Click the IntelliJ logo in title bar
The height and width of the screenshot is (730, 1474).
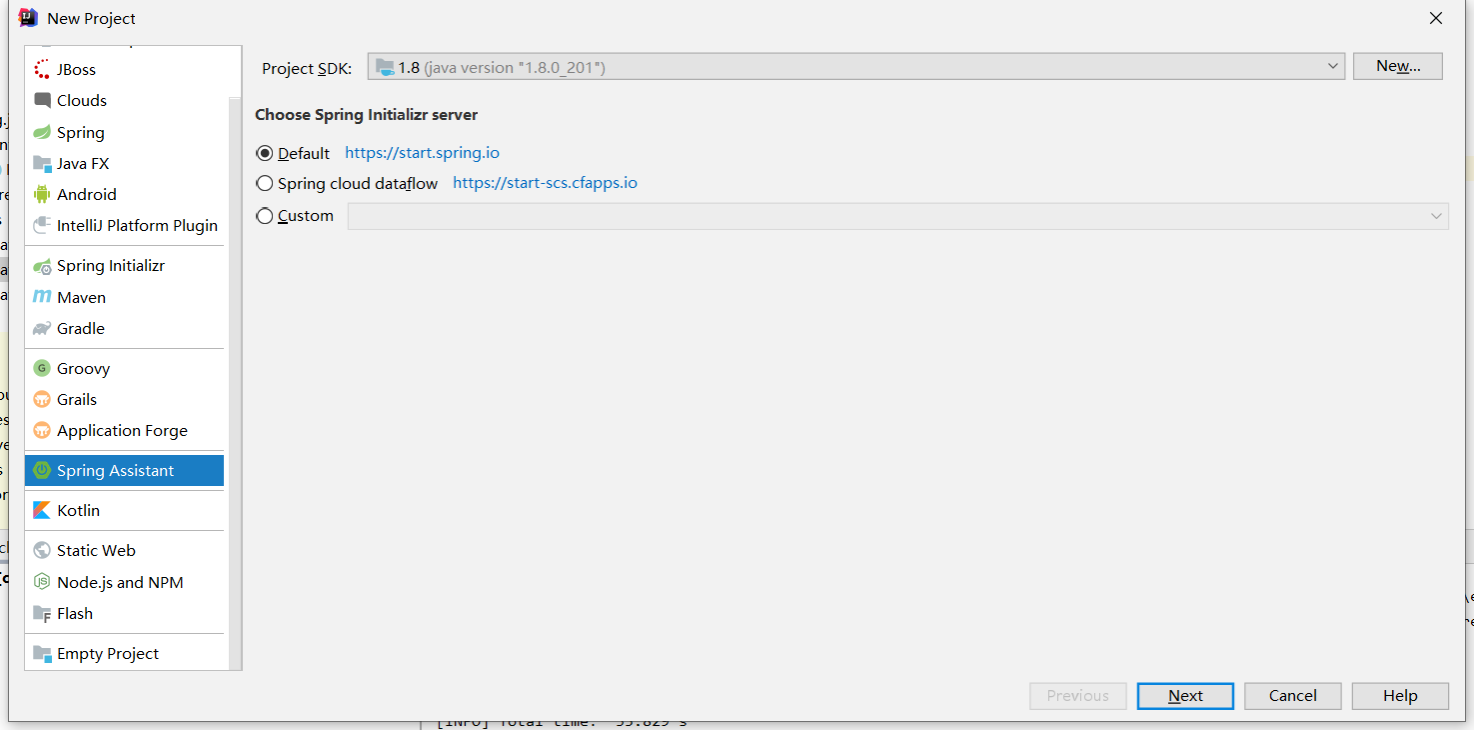[28, 18]
